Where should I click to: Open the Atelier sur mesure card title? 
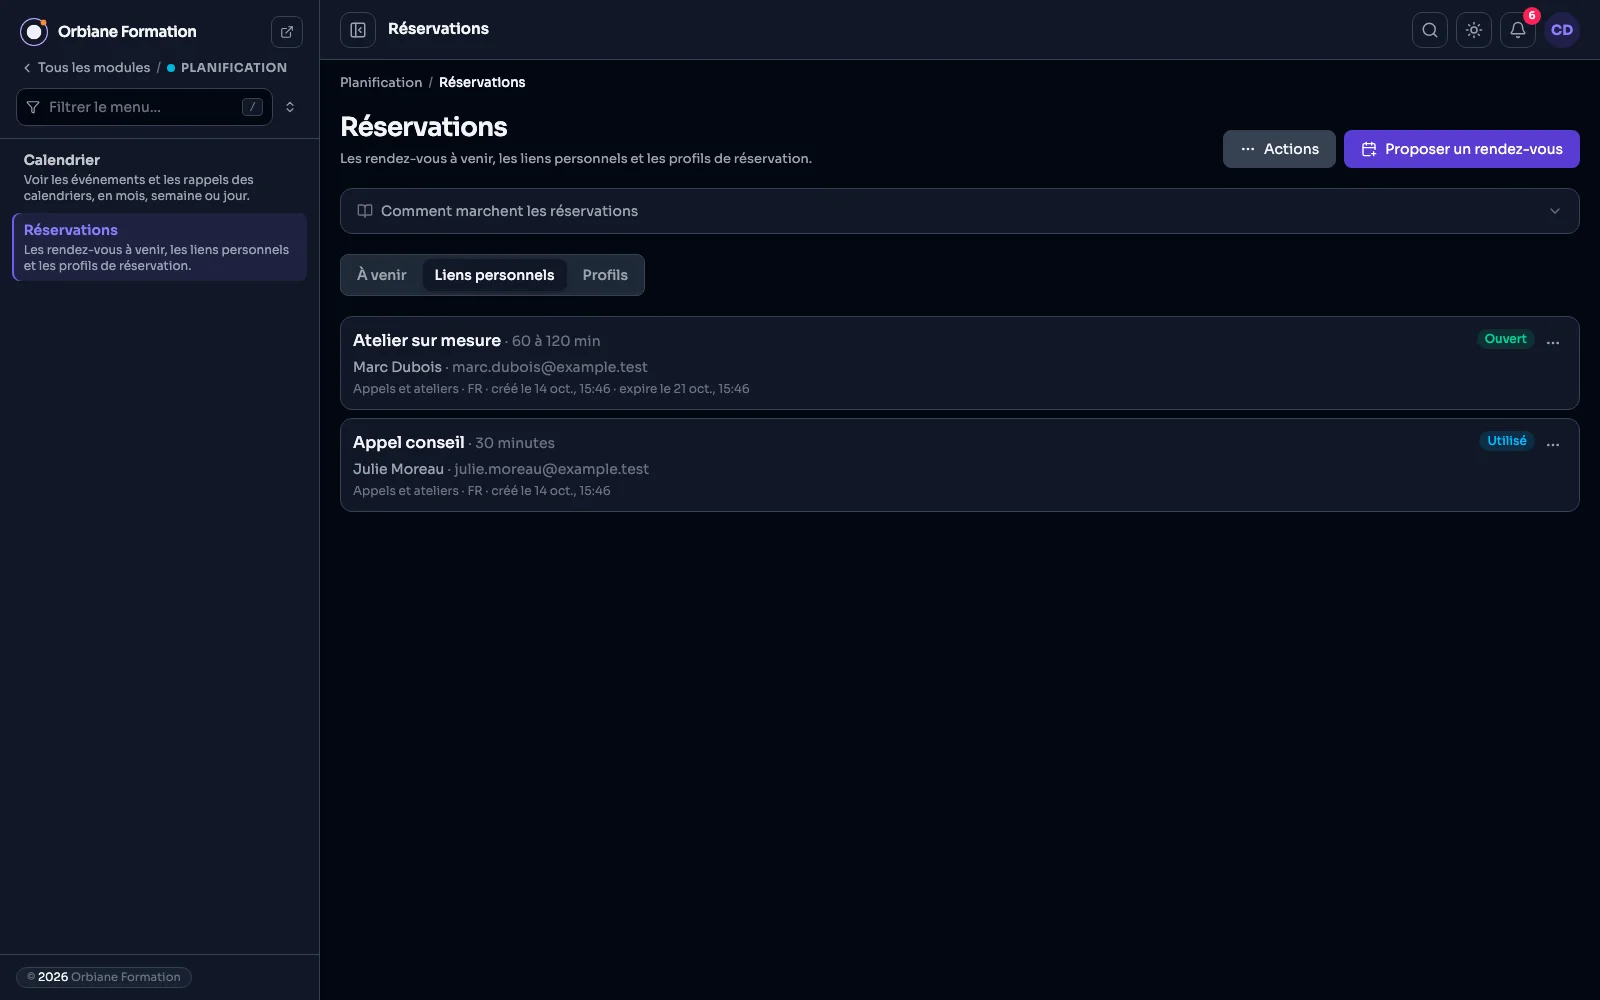pyautogui.click(x=427, y=341)
